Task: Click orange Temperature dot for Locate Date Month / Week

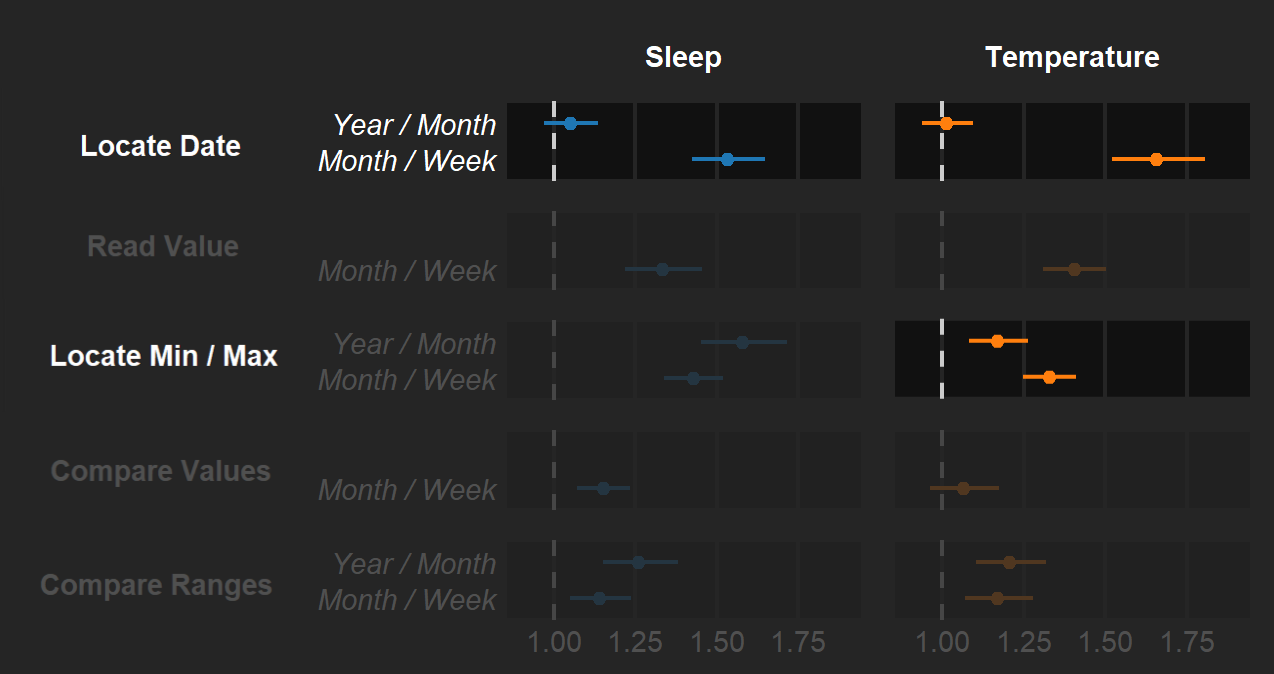Action: coord(1156,159)
